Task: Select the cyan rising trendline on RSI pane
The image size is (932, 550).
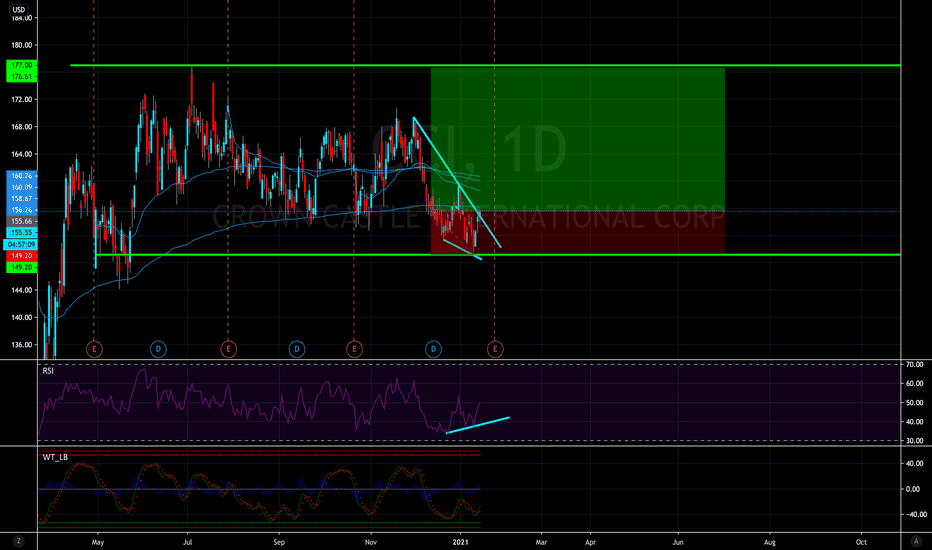Action: coord(477,425)
